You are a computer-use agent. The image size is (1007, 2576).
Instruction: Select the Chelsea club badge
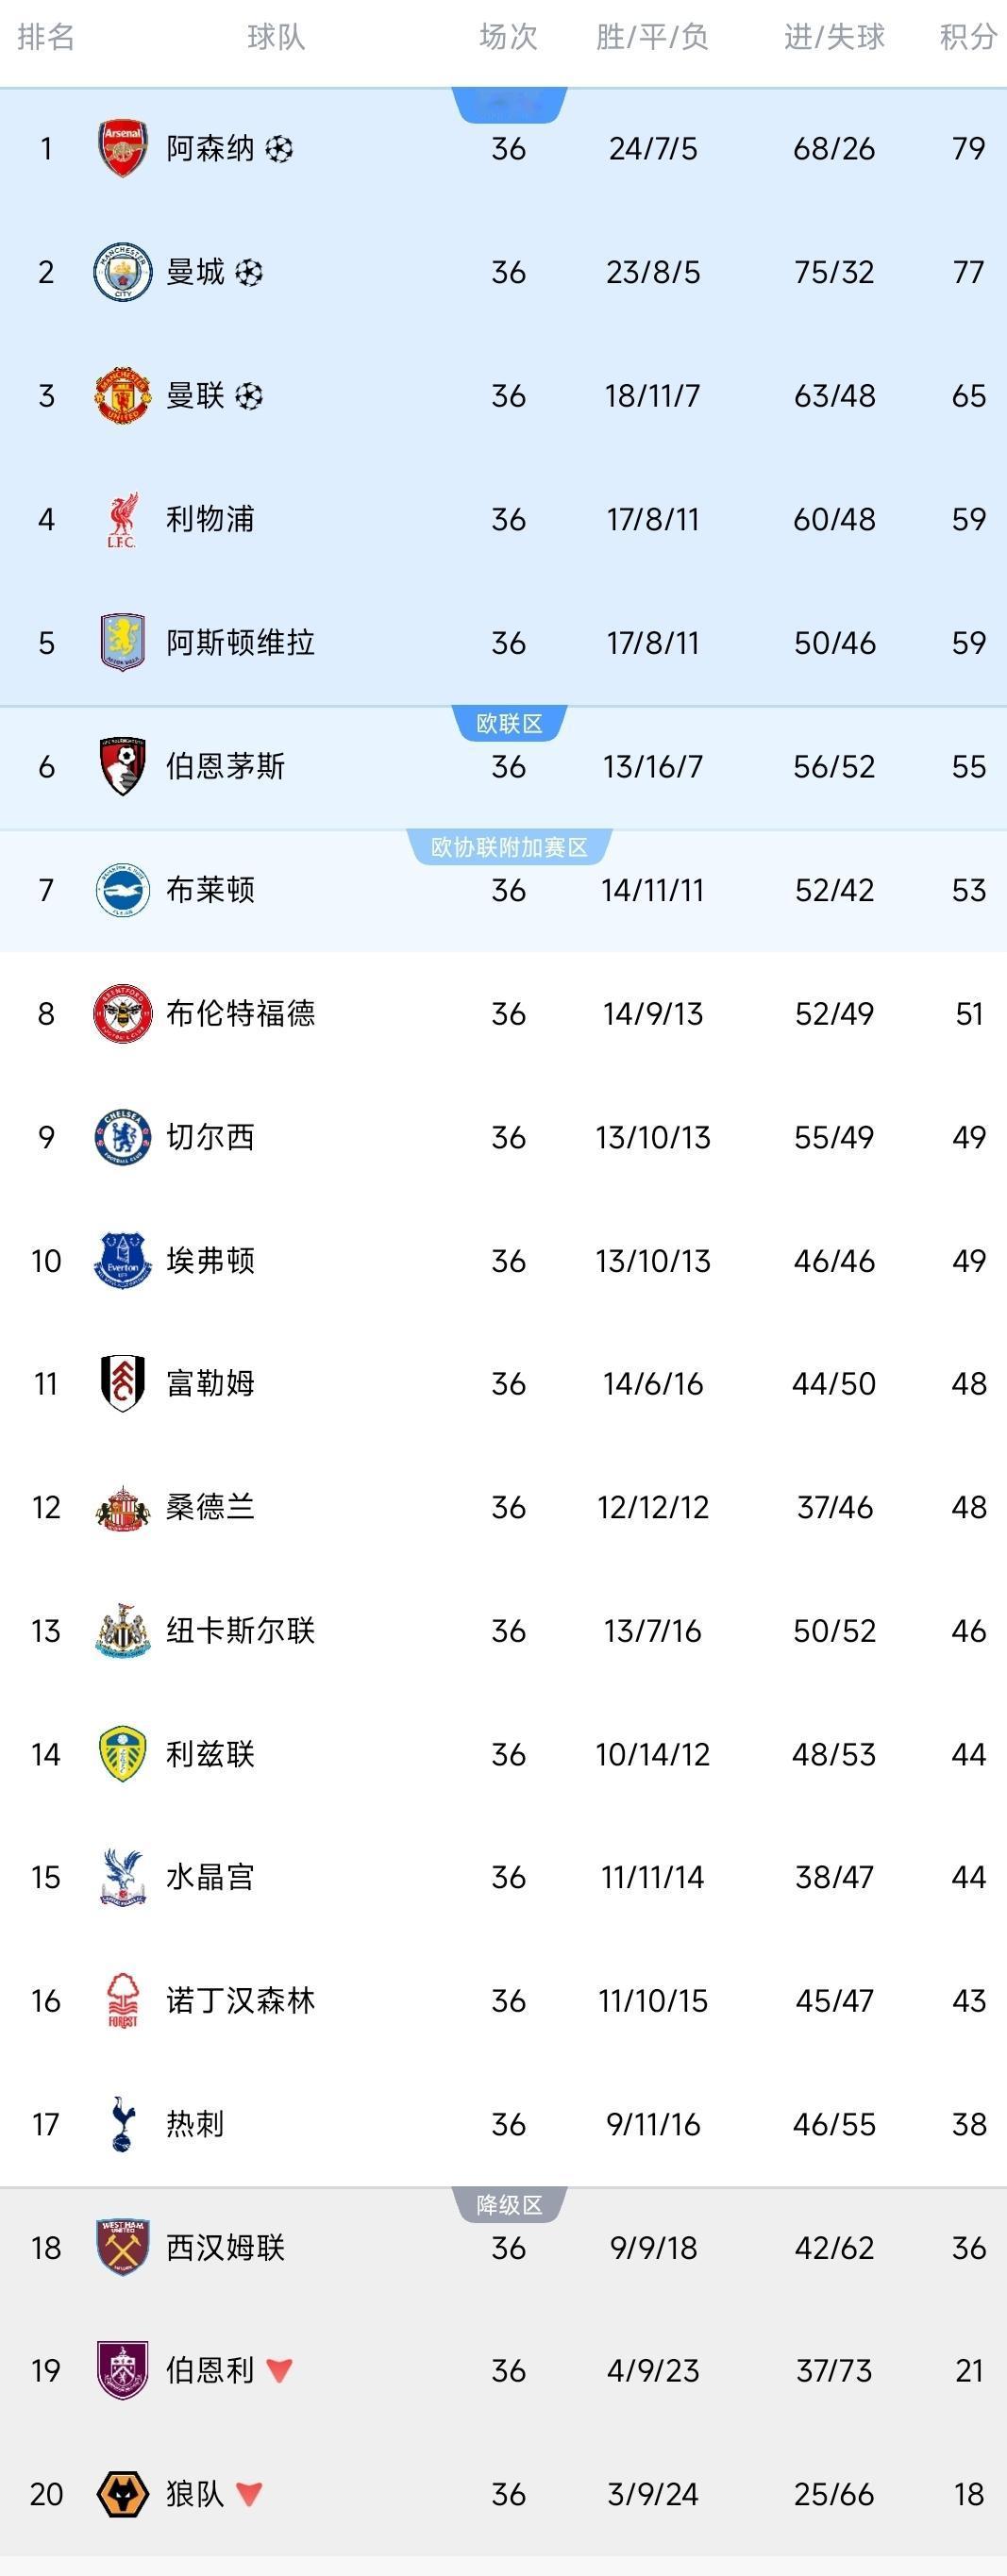[x=122, y=1137]
